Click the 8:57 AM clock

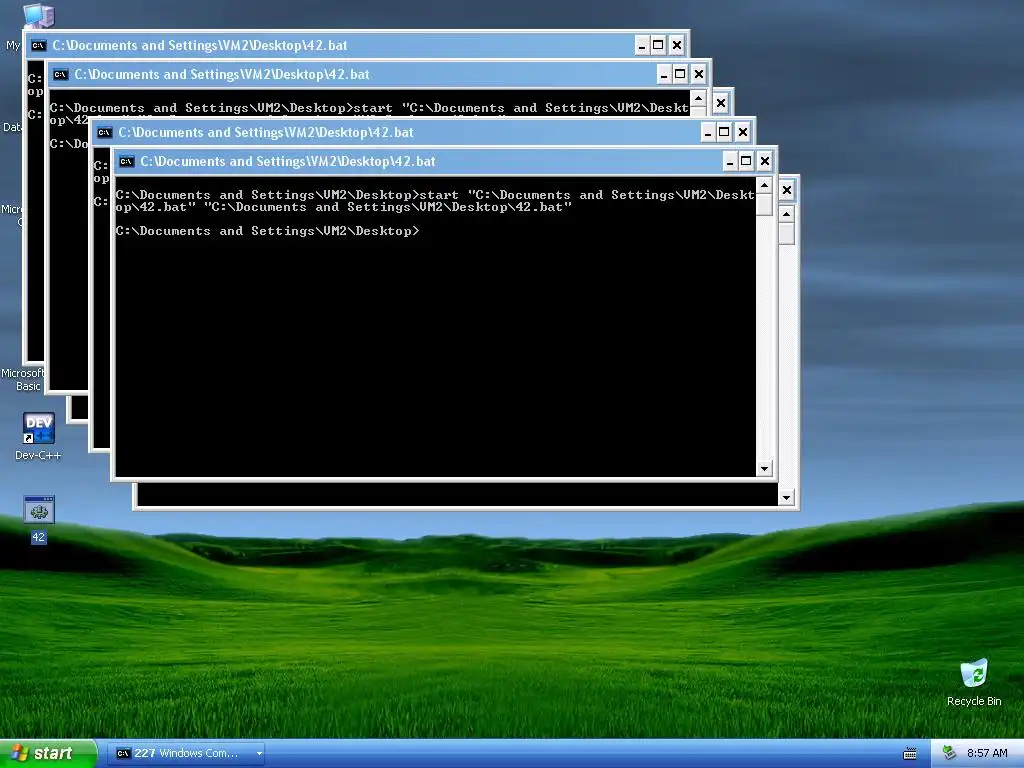pos(987,753)
